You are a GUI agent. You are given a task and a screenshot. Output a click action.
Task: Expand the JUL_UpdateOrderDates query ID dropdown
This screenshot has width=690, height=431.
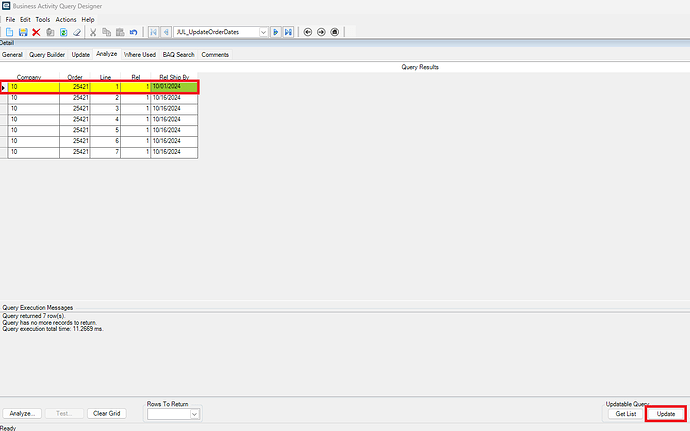coord(263,32)
